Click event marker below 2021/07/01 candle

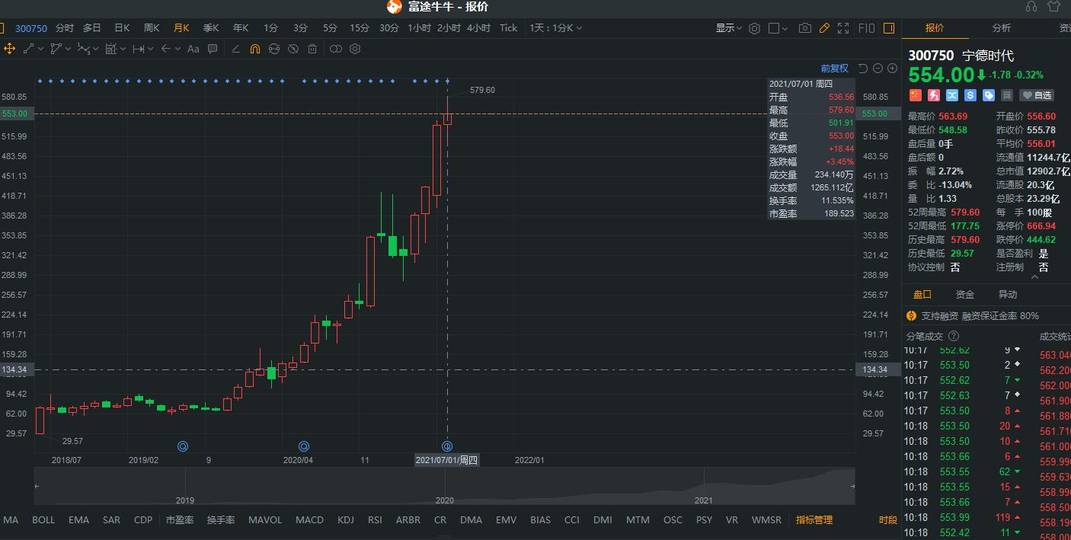tap(447, 446)
